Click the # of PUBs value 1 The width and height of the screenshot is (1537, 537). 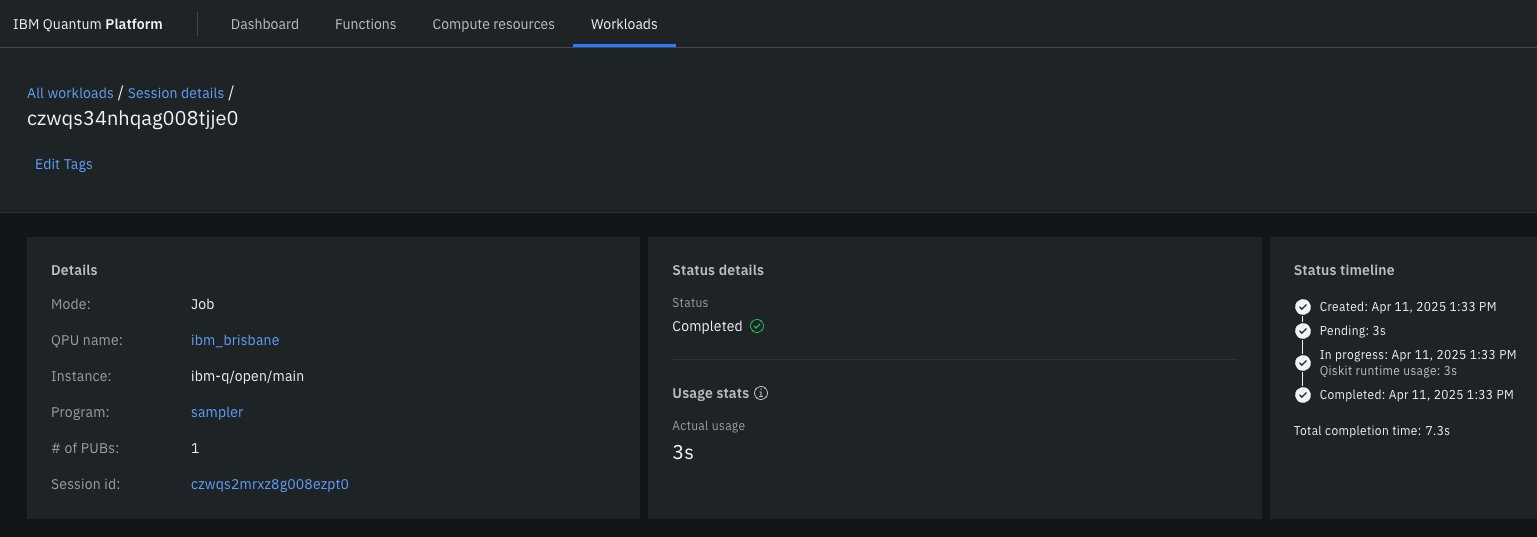pos(195,448)
